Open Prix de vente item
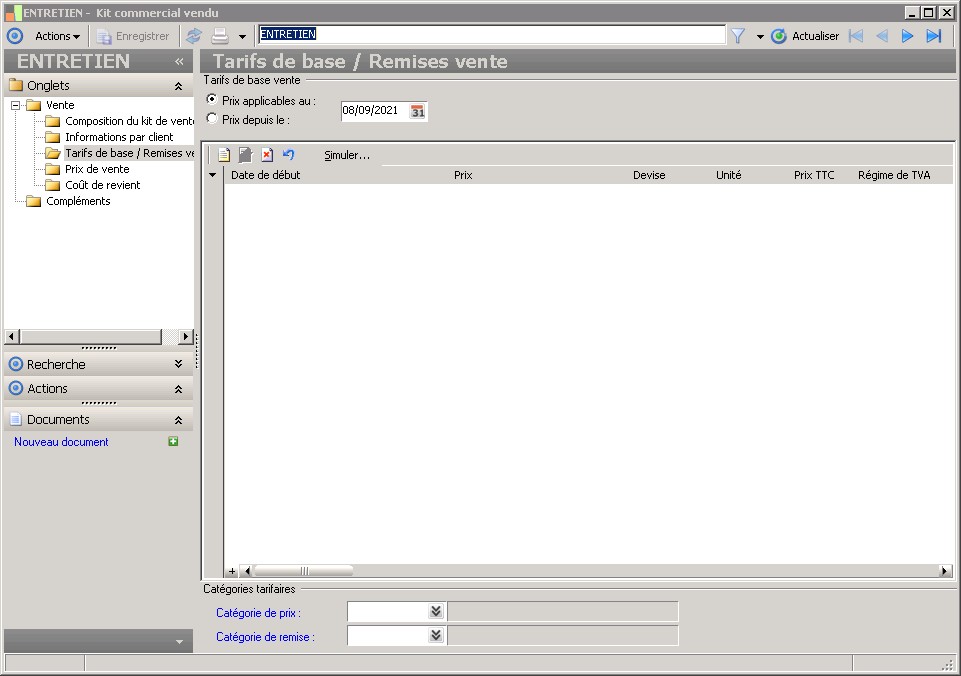 [x=97, y=169]
